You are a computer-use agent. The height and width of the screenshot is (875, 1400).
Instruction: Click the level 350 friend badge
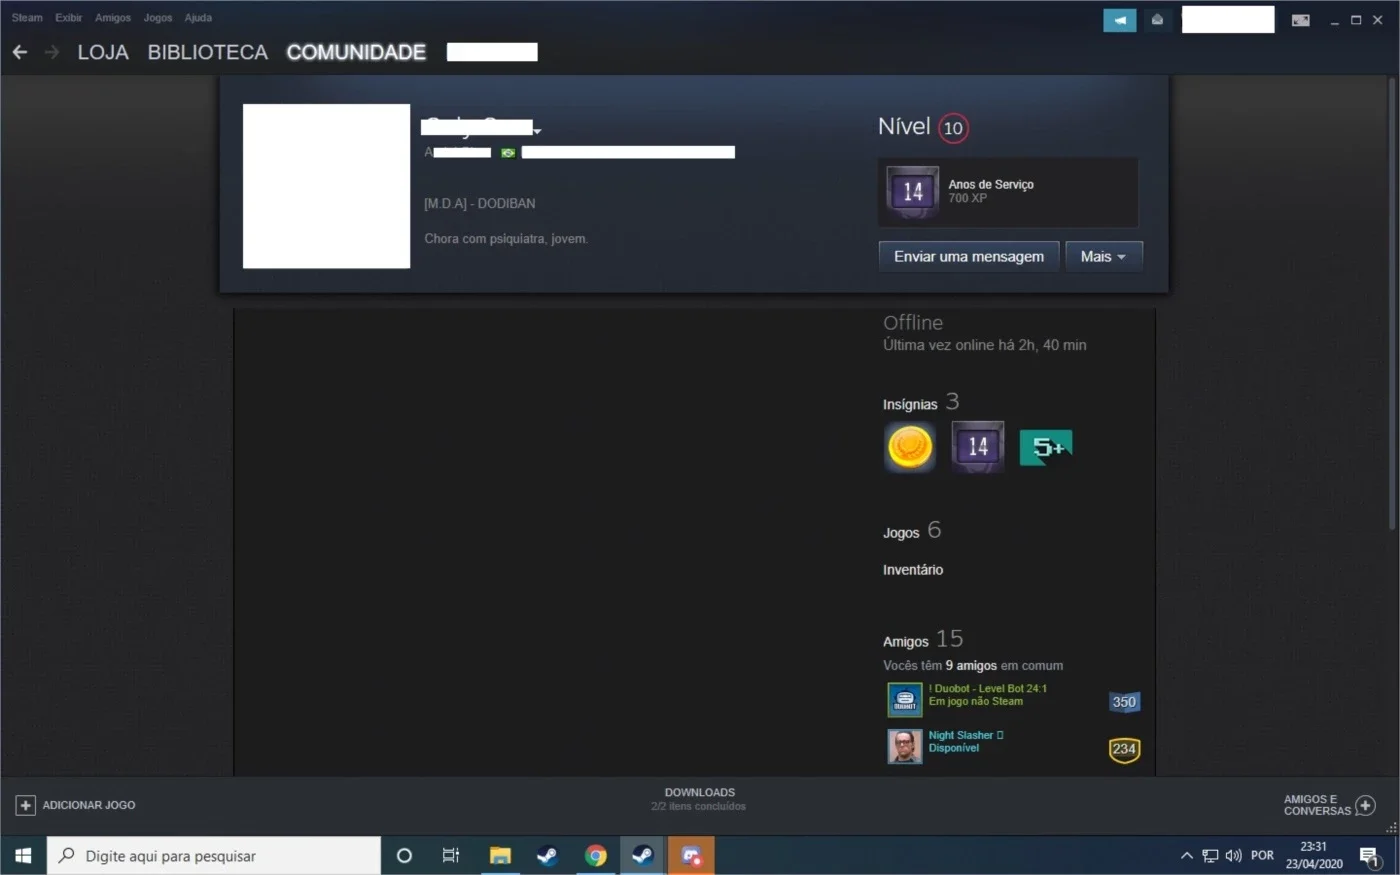tap(1124, 702)
